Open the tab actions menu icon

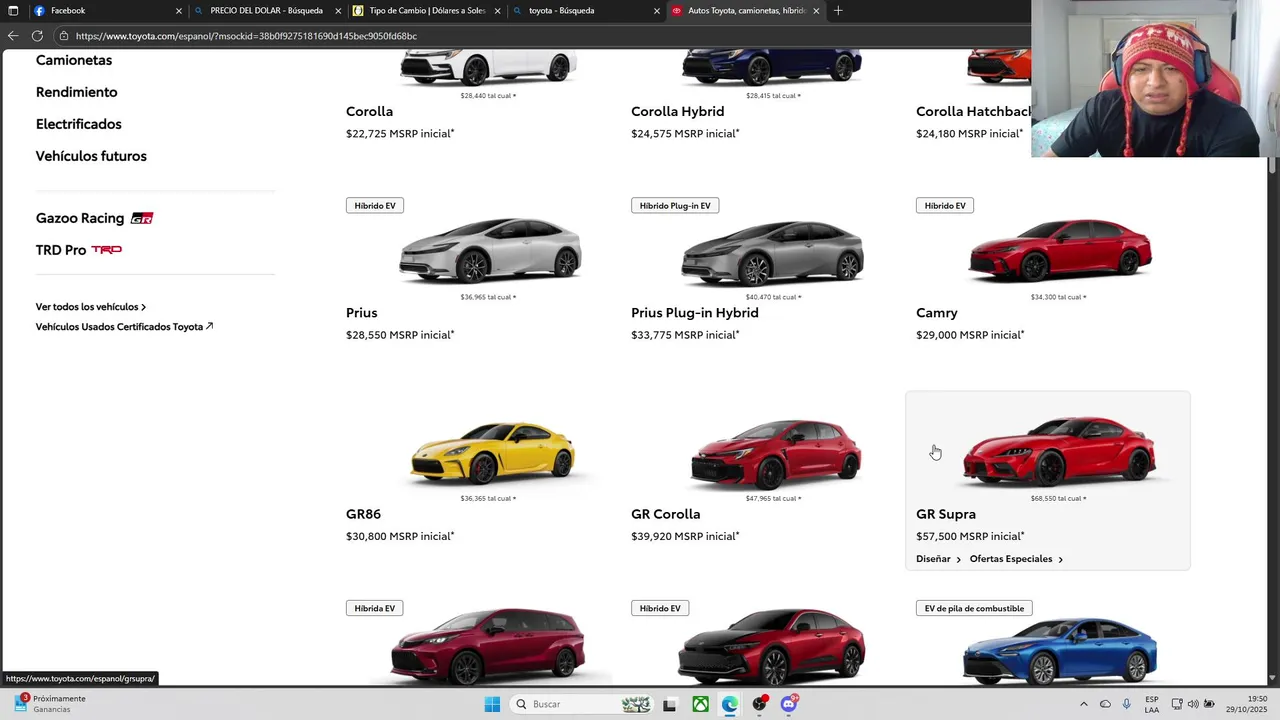pos(13,11)
